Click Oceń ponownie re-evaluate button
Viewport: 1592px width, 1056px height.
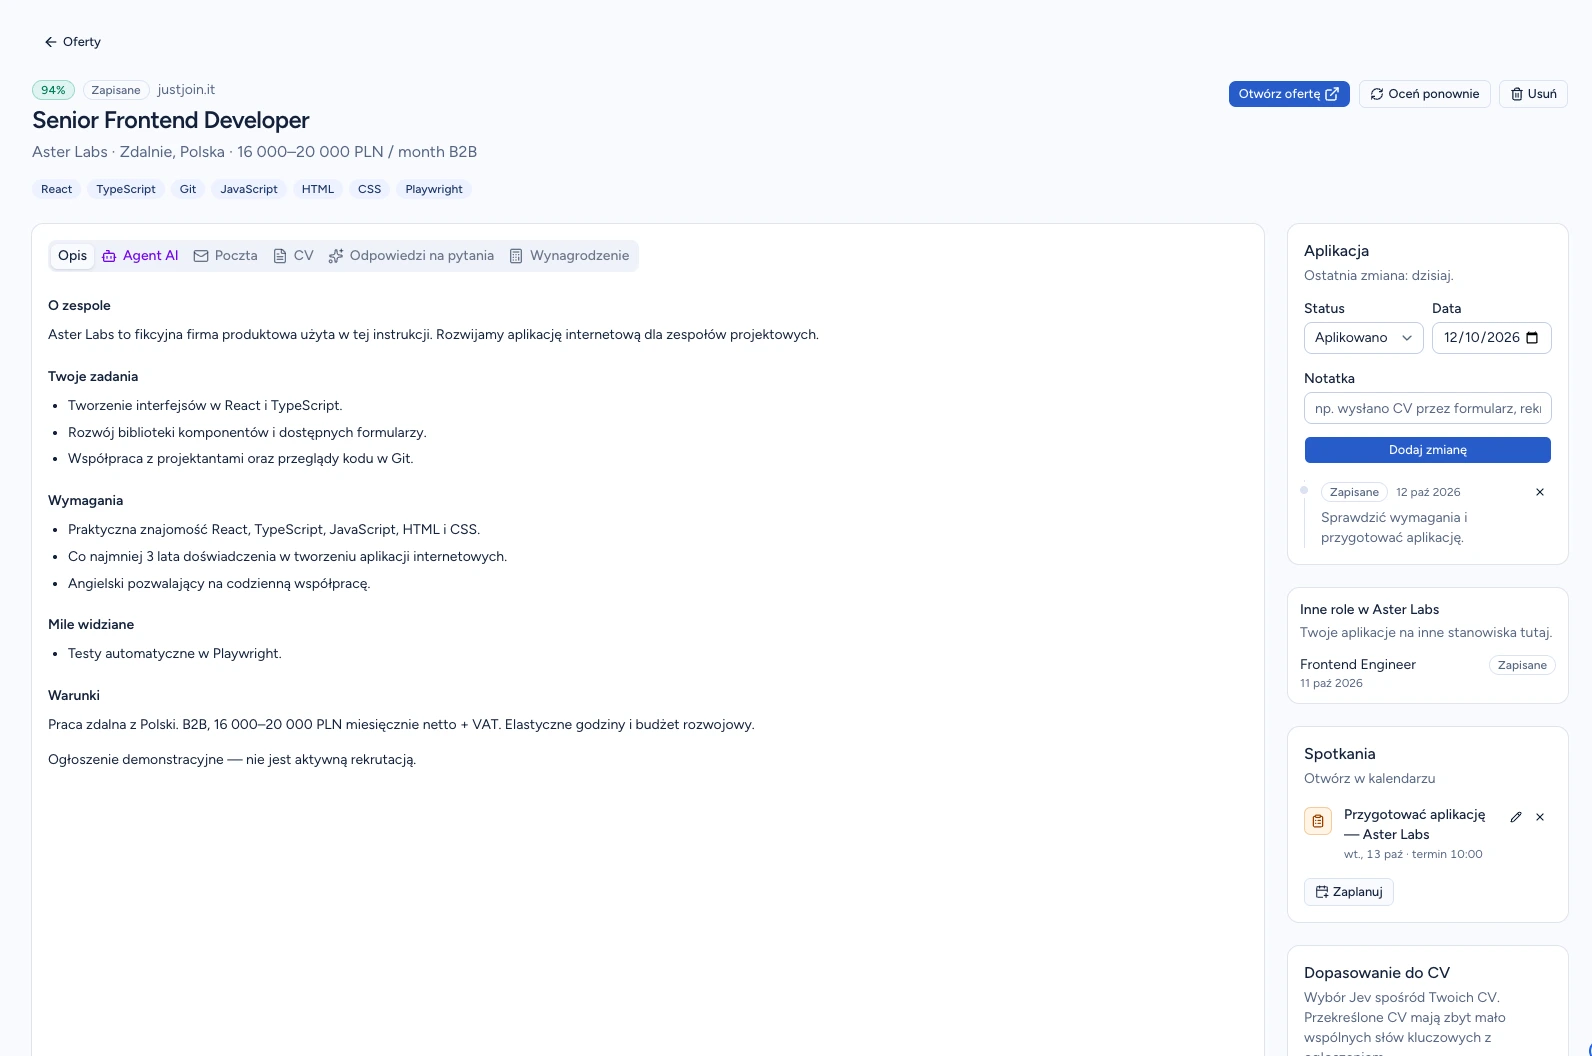tap(1425, 94)
